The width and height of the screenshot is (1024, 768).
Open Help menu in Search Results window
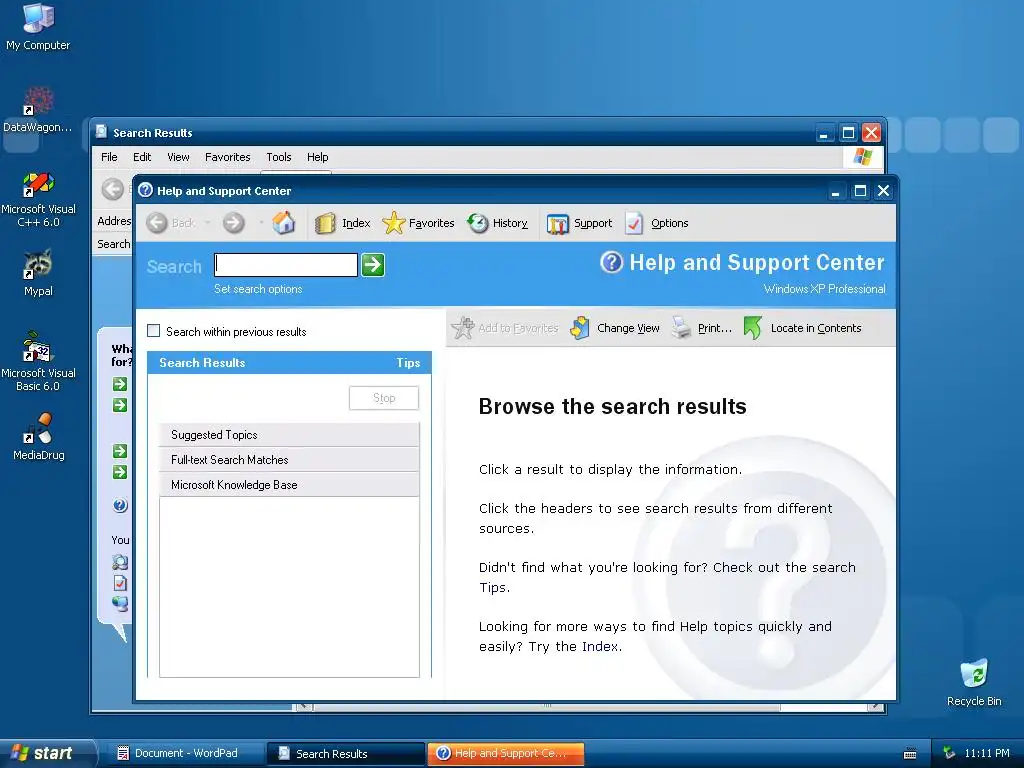coord(317,157)
